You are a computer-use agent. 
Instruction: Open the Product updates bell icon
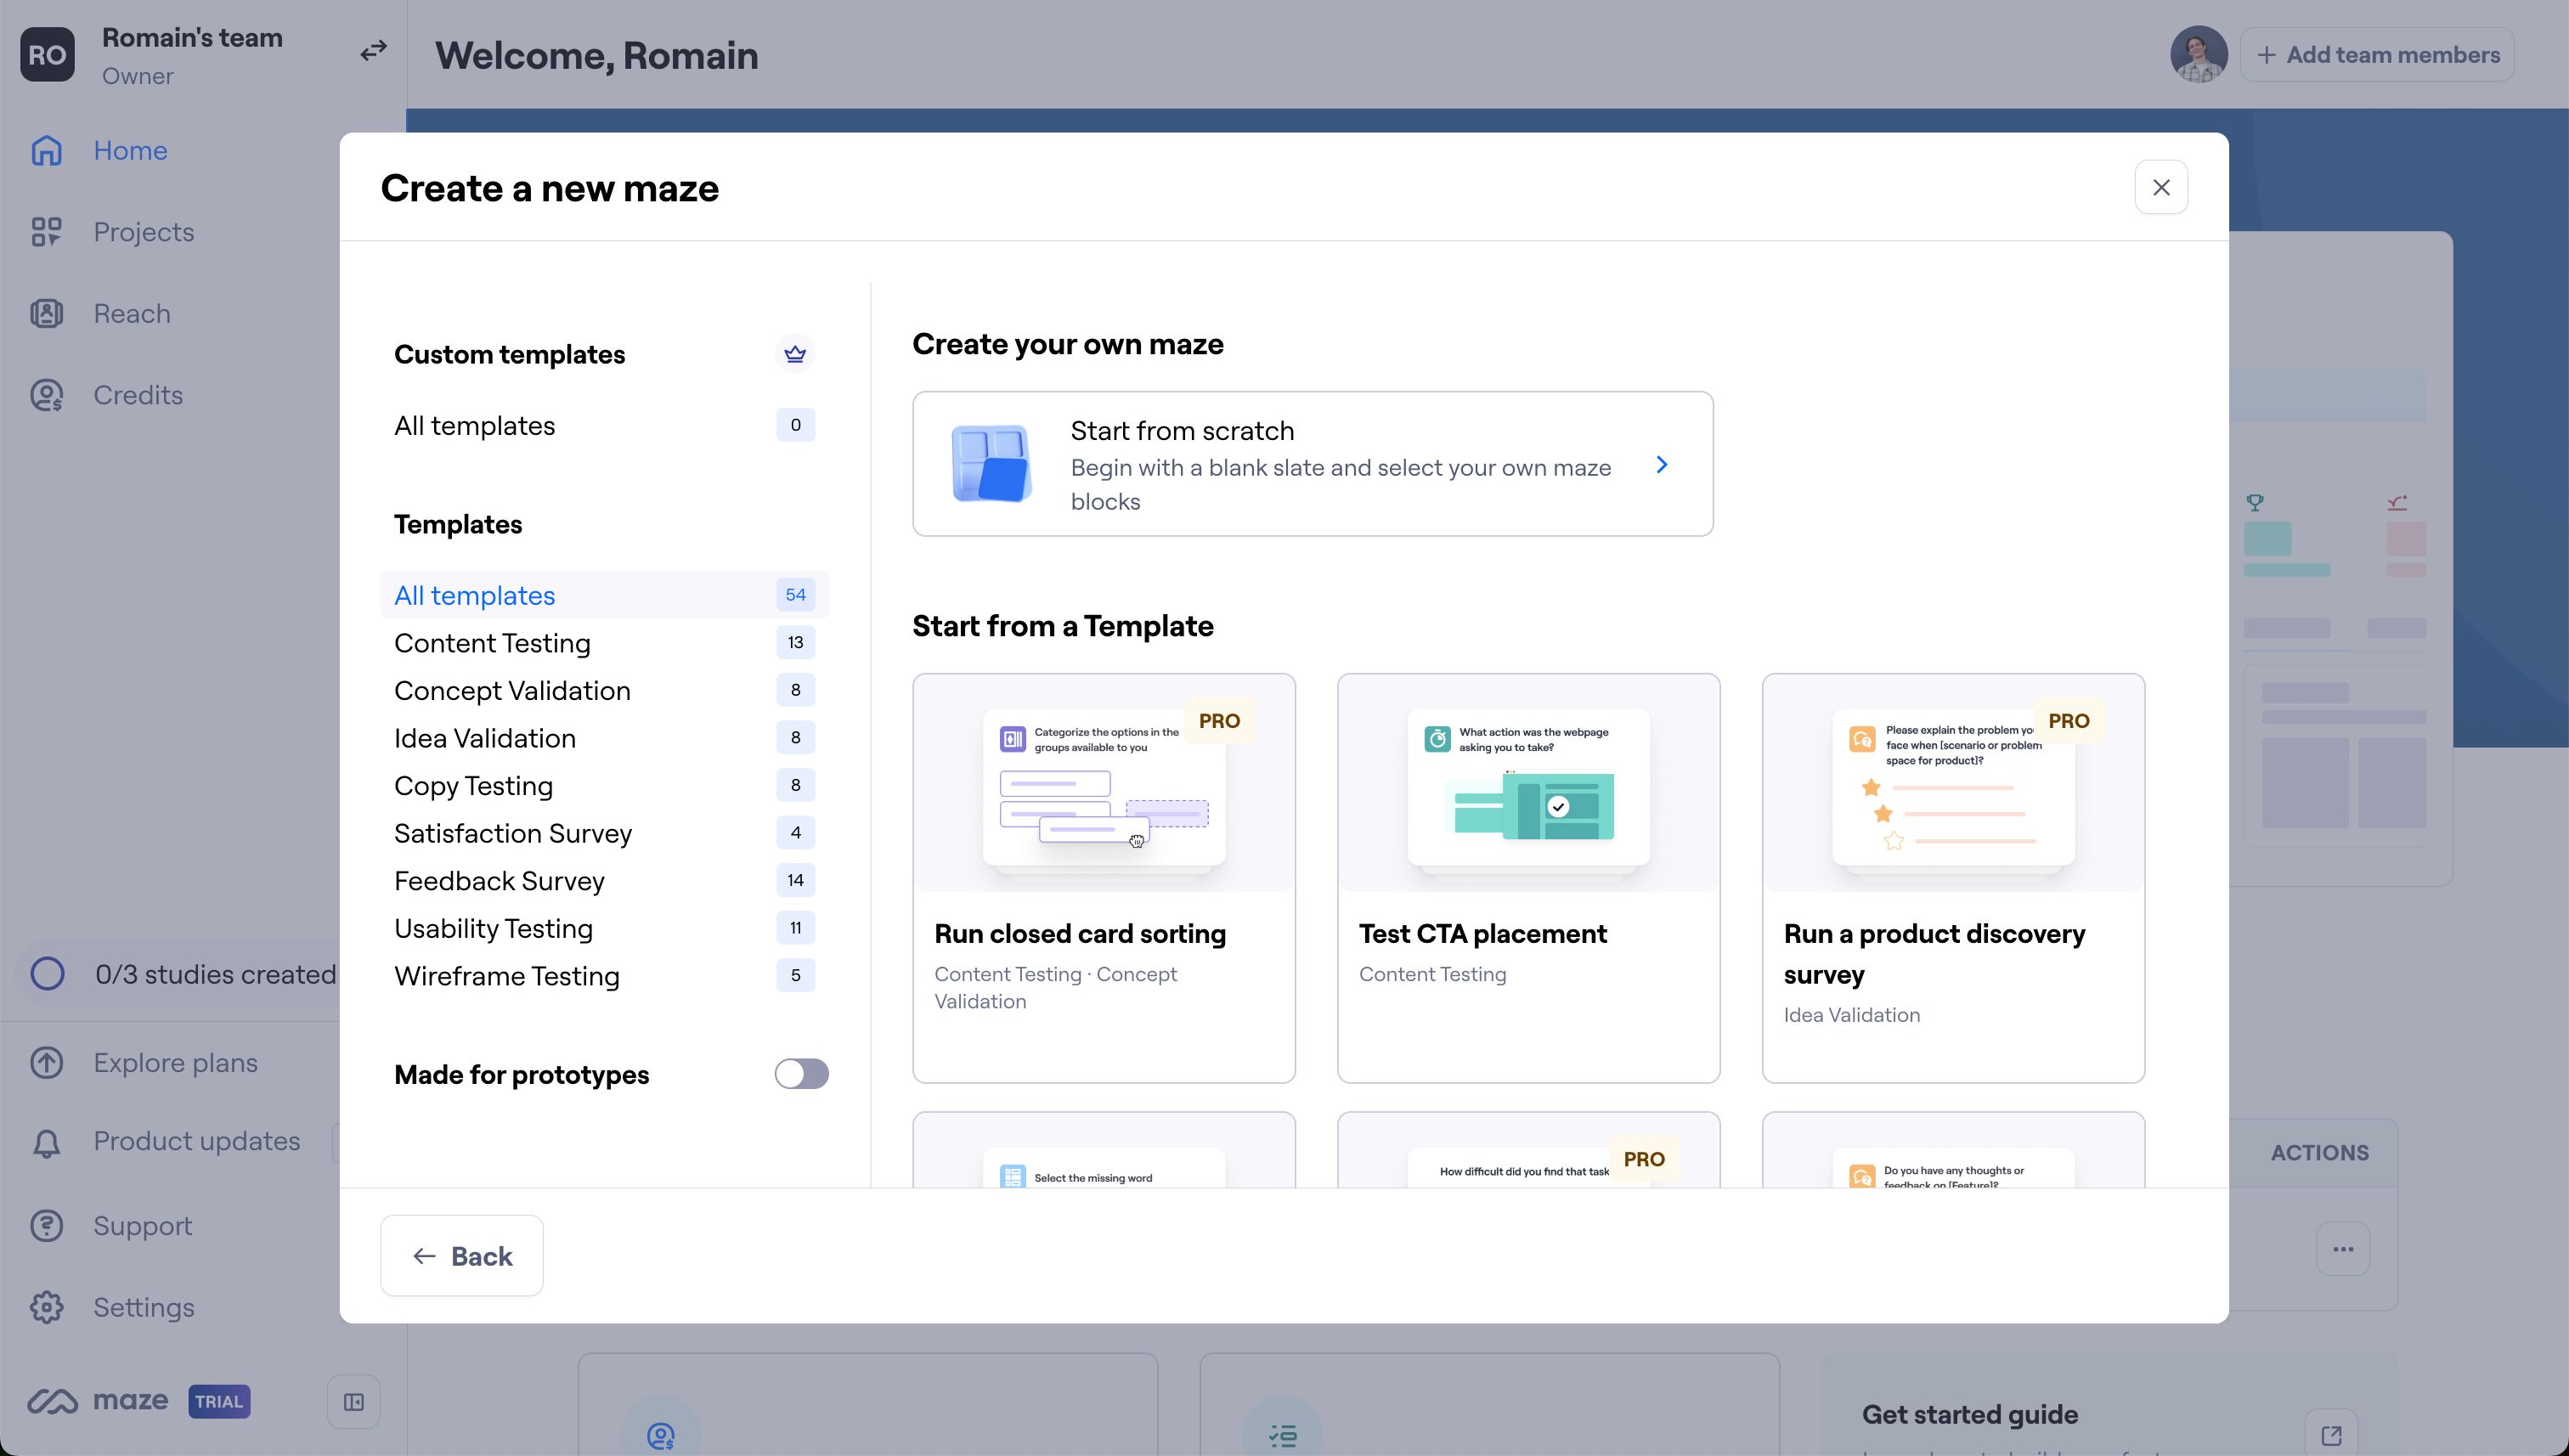pyautogui.click(x=46, y=1142)
